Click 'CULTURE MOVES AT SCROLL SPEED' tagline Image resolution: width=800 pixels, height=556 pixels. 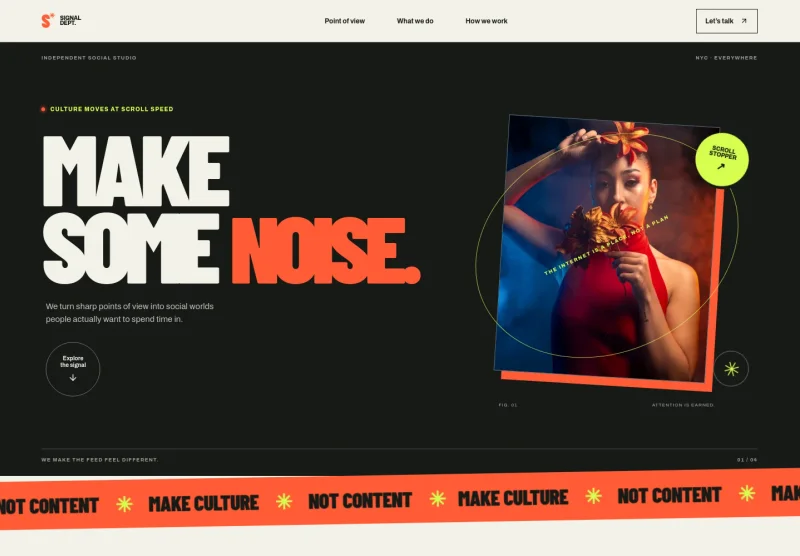coord(112,109)
